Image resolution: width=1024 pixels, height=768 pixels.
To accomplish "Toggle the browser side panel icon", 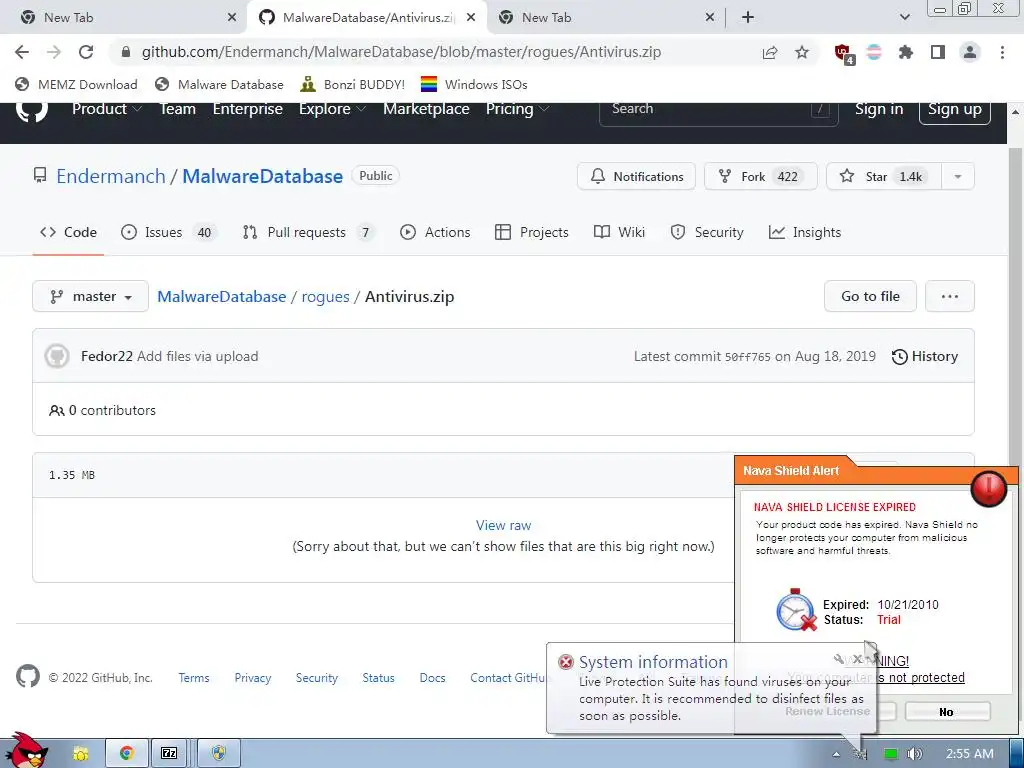I will [x=938, y=52].
